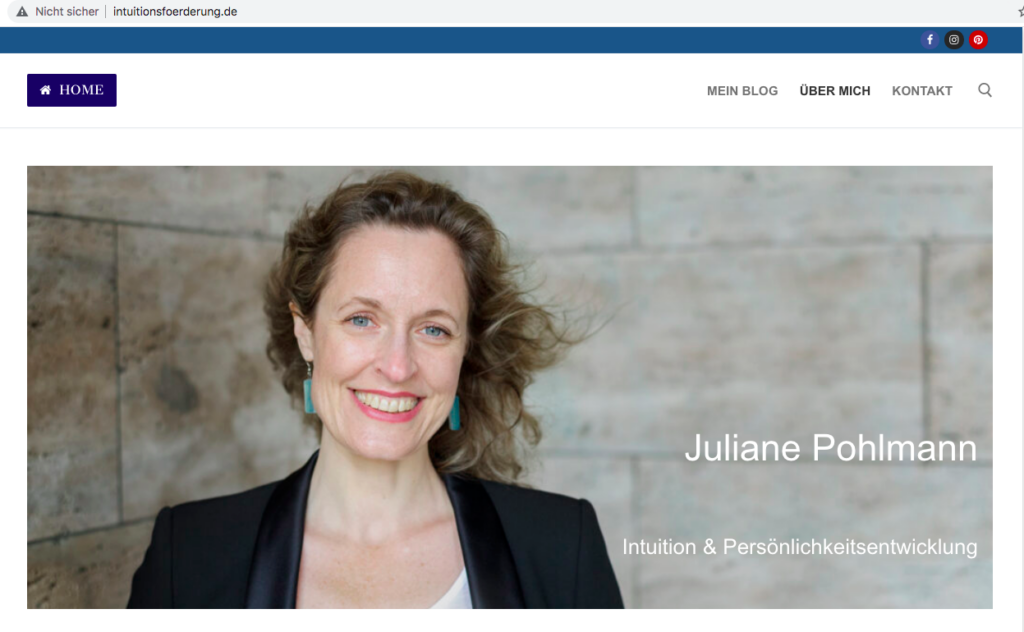
Task: Click the 'Nicht sicher' security label
Action: pyautogui.click(x=67, y=12)
